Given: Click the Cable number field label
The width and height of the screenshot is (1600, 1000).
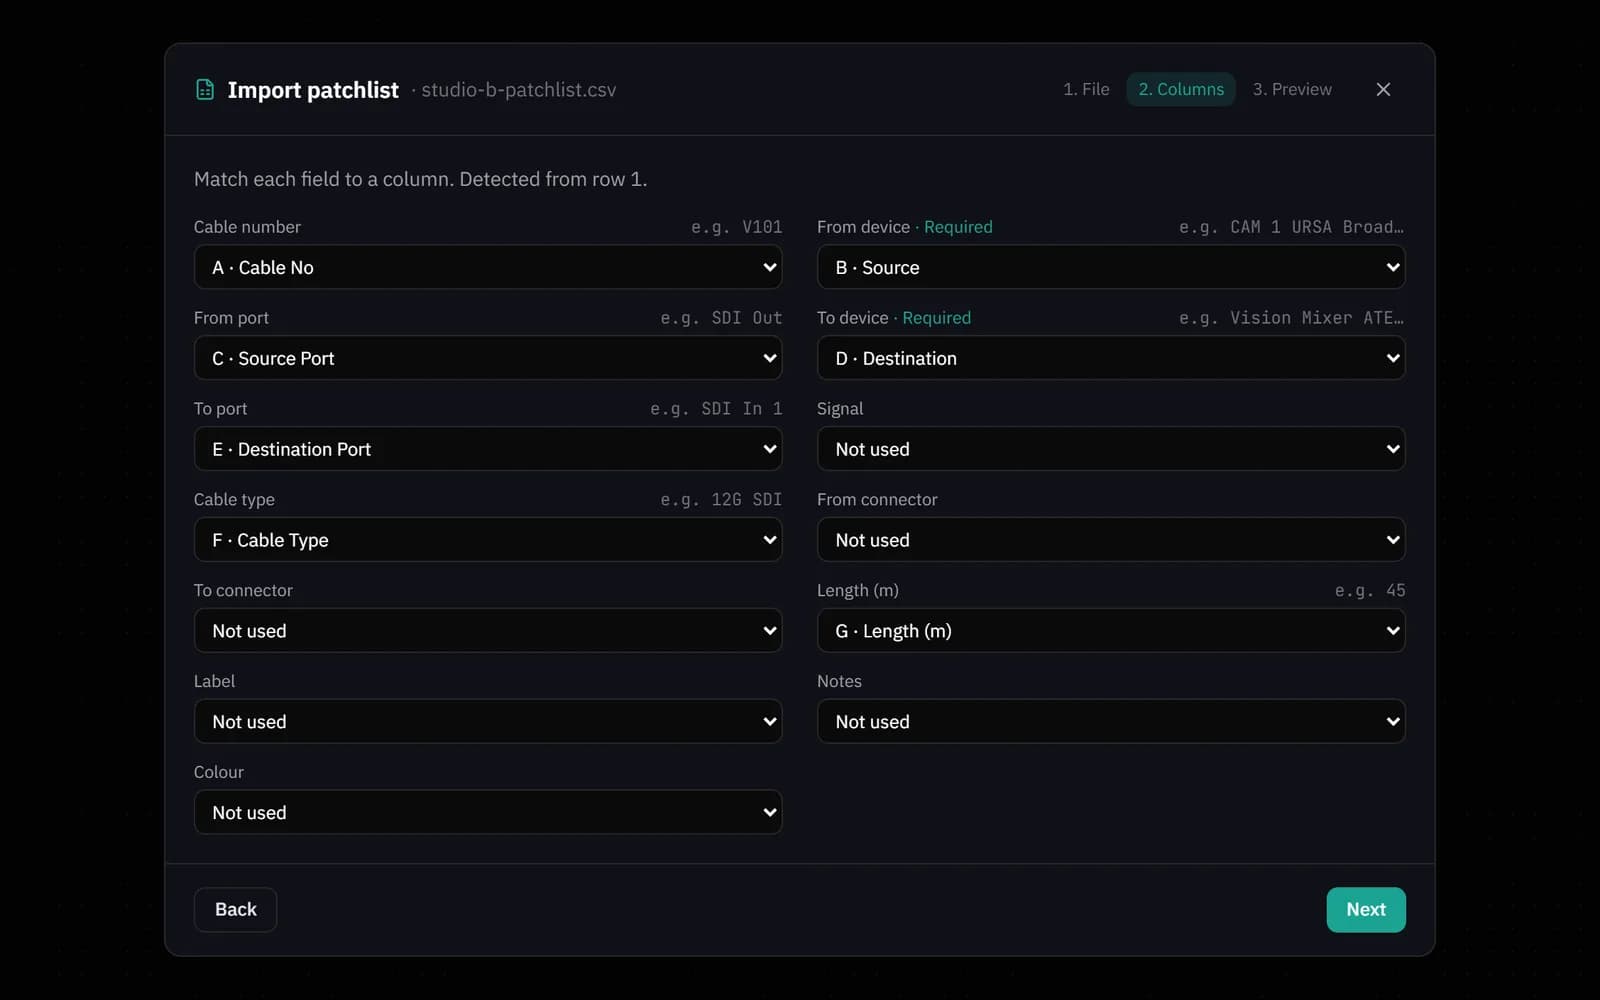Looking at the screenshot, I should pyautogui.click(x=247, y=227).
